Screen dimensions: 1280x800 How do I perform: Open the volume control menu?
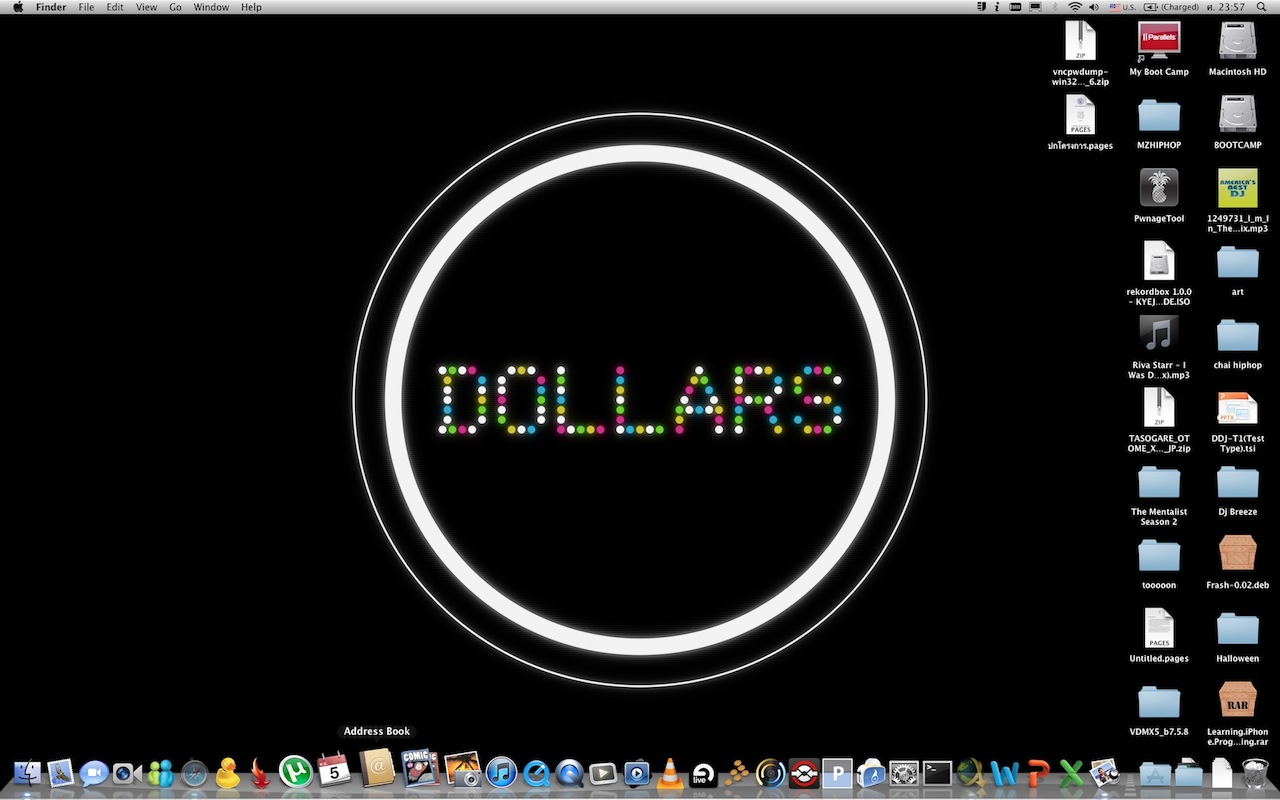(1094, 7)
